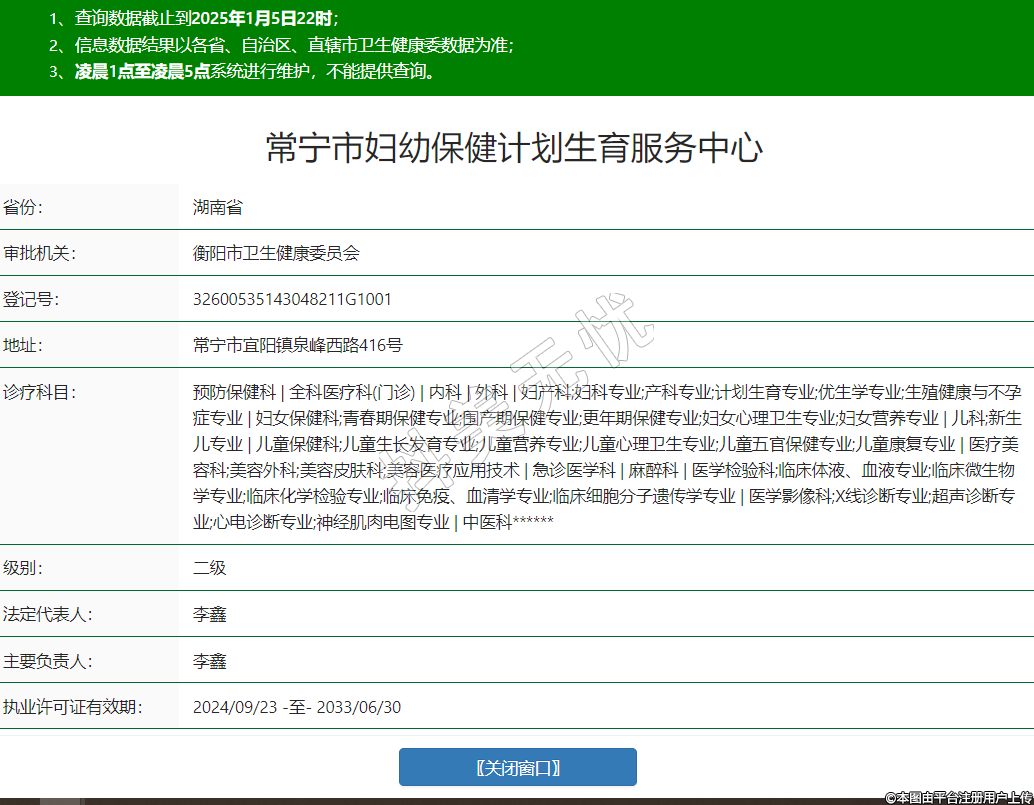Click the 法定代表人 field label
Viewport: 1034px width, 805px height.
click(48, 614)
